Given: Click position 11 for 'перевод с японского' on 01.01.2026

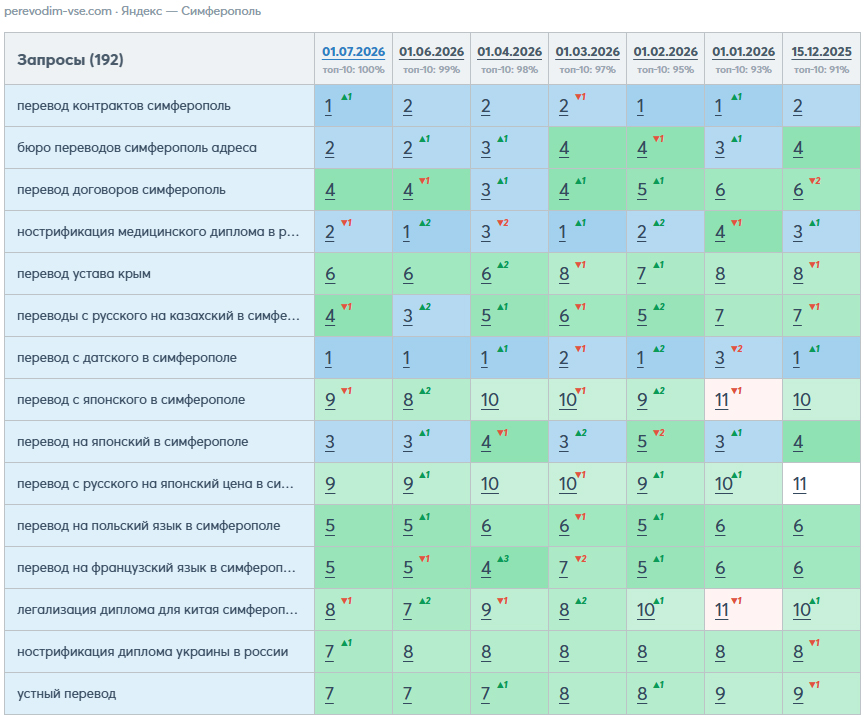Looking at the screenshot, I should 722,400.
